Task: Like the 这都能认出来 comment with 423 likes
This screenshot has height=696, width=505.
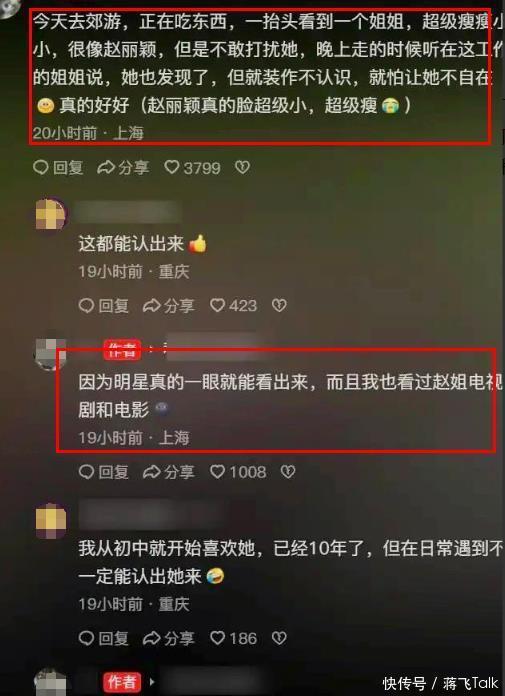Action: (233, 305)
